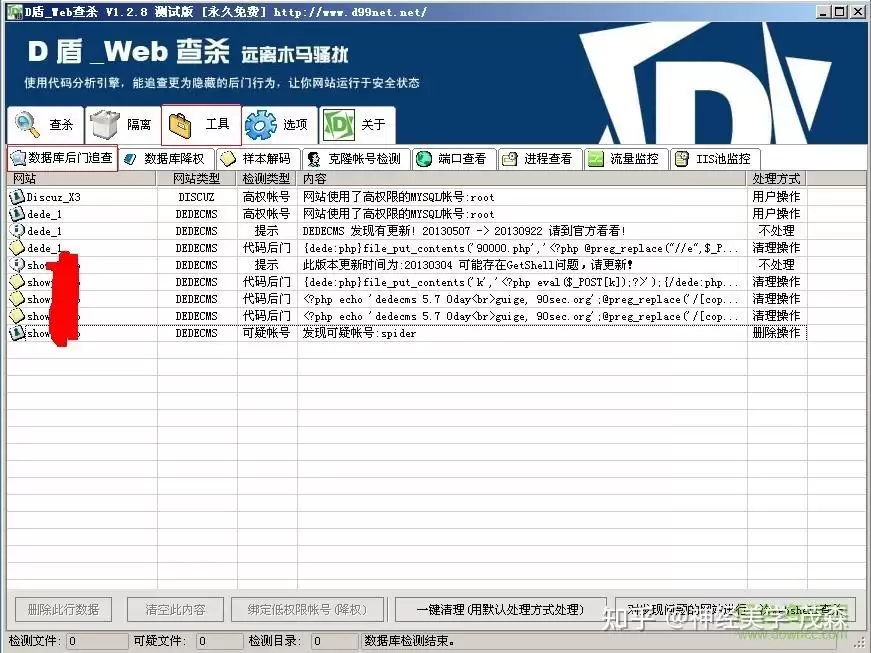Open the 关于 D-shield logo tab
This screenshot has height=653, width=871.
[x=357, y=124]
